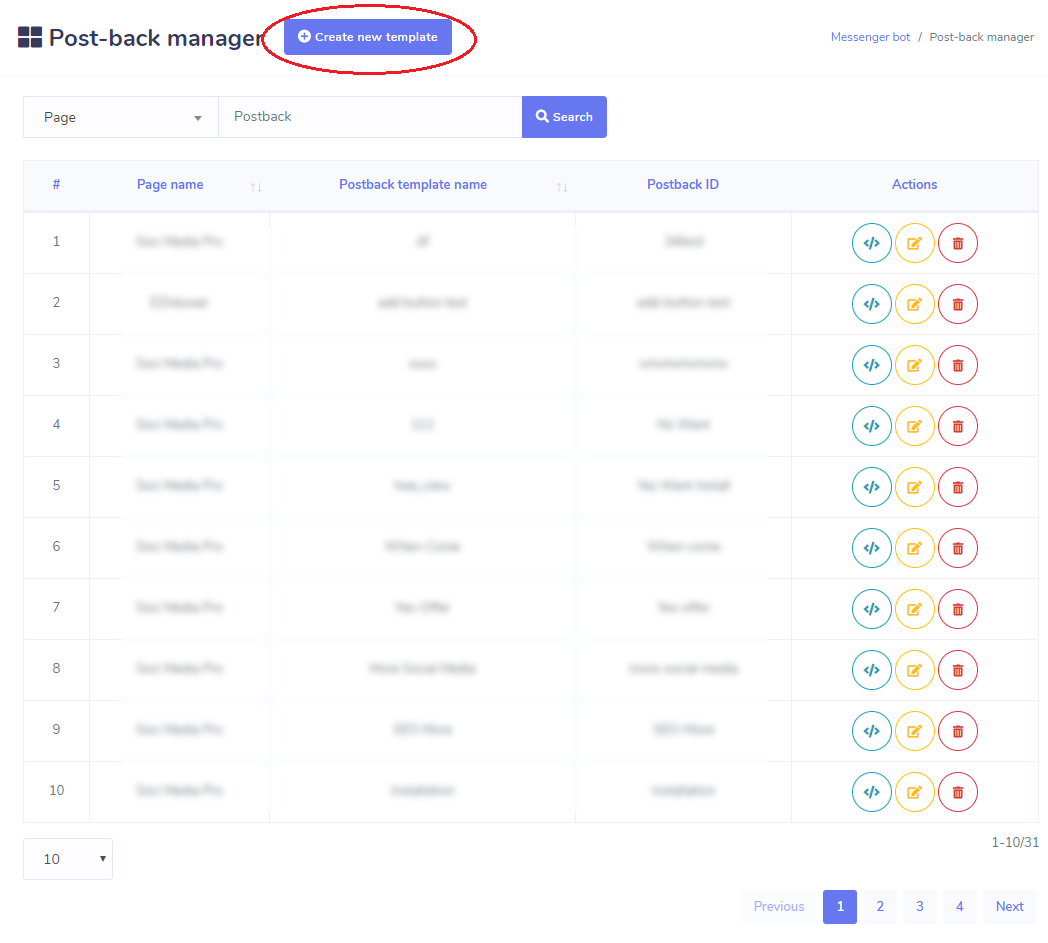Click the code icon for SEO More template
This screenshot has height=943, width=1048.
point(871,731)
